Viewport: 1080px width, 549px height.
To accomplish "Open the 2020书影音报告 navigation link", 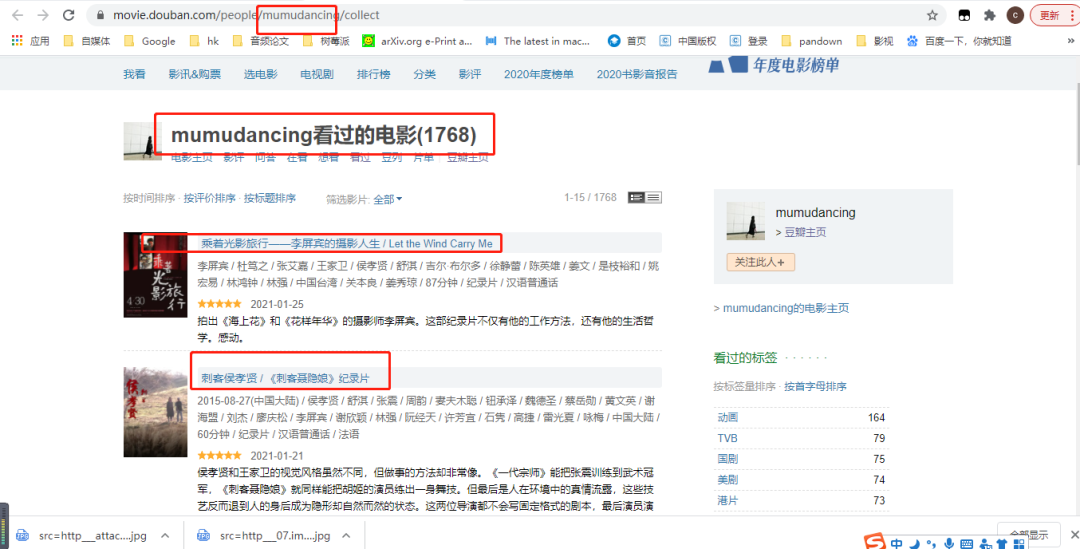I will click(x=637, y=74).
